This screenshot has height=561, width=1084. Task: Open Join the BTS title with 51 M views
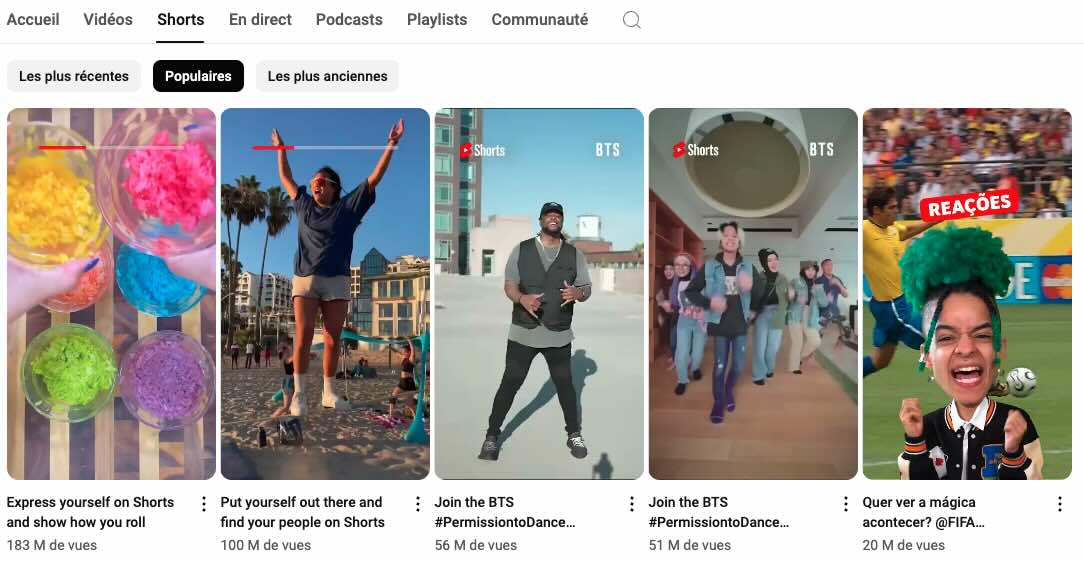719,512
